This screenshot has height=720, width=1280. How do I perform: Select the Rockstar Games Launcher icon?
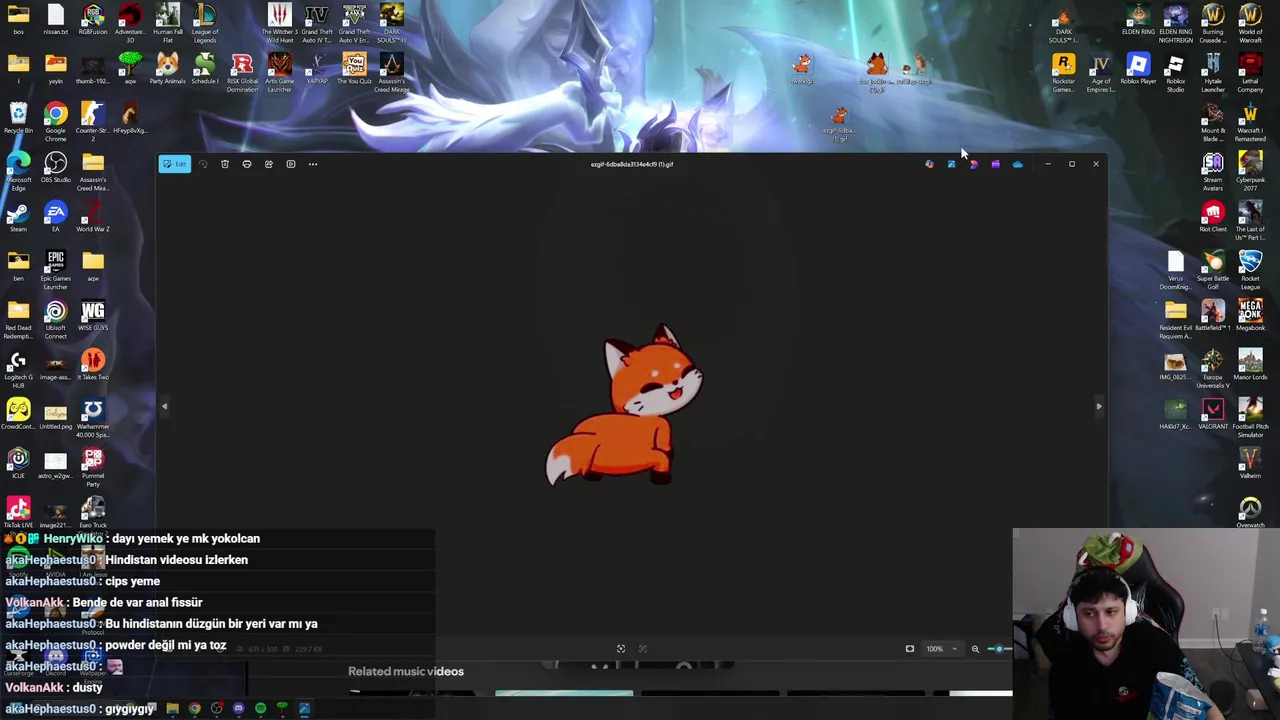coord(1063,73)
